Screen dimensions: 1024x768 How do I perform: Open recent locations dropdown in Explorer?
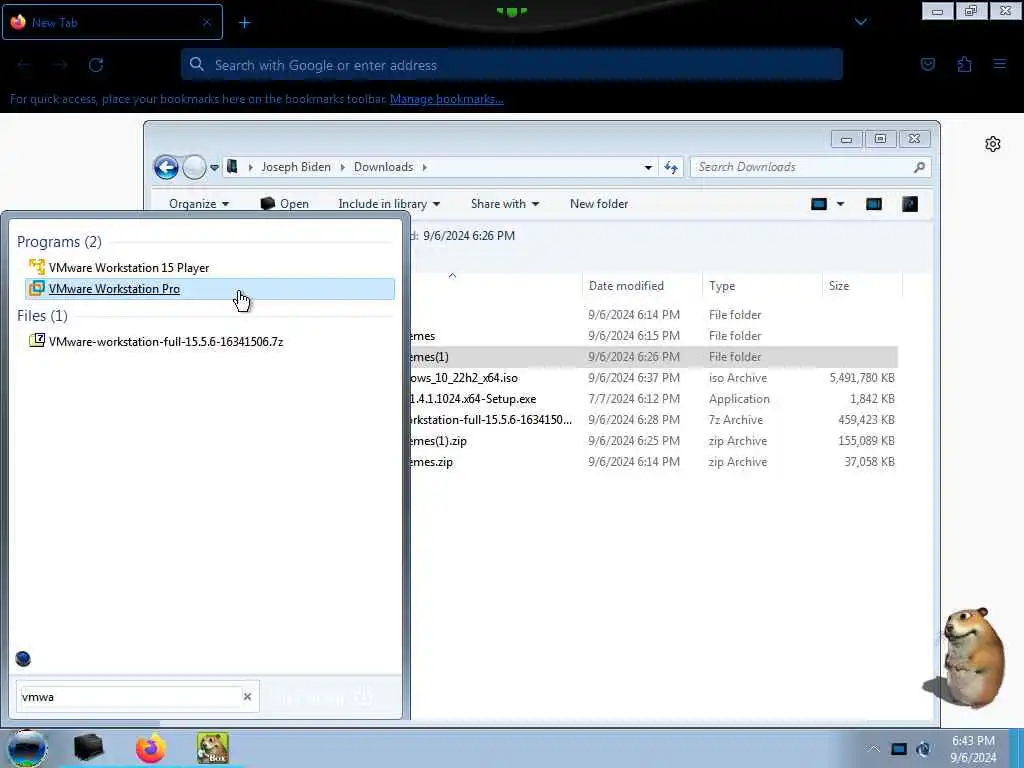(x=214, y=168)
